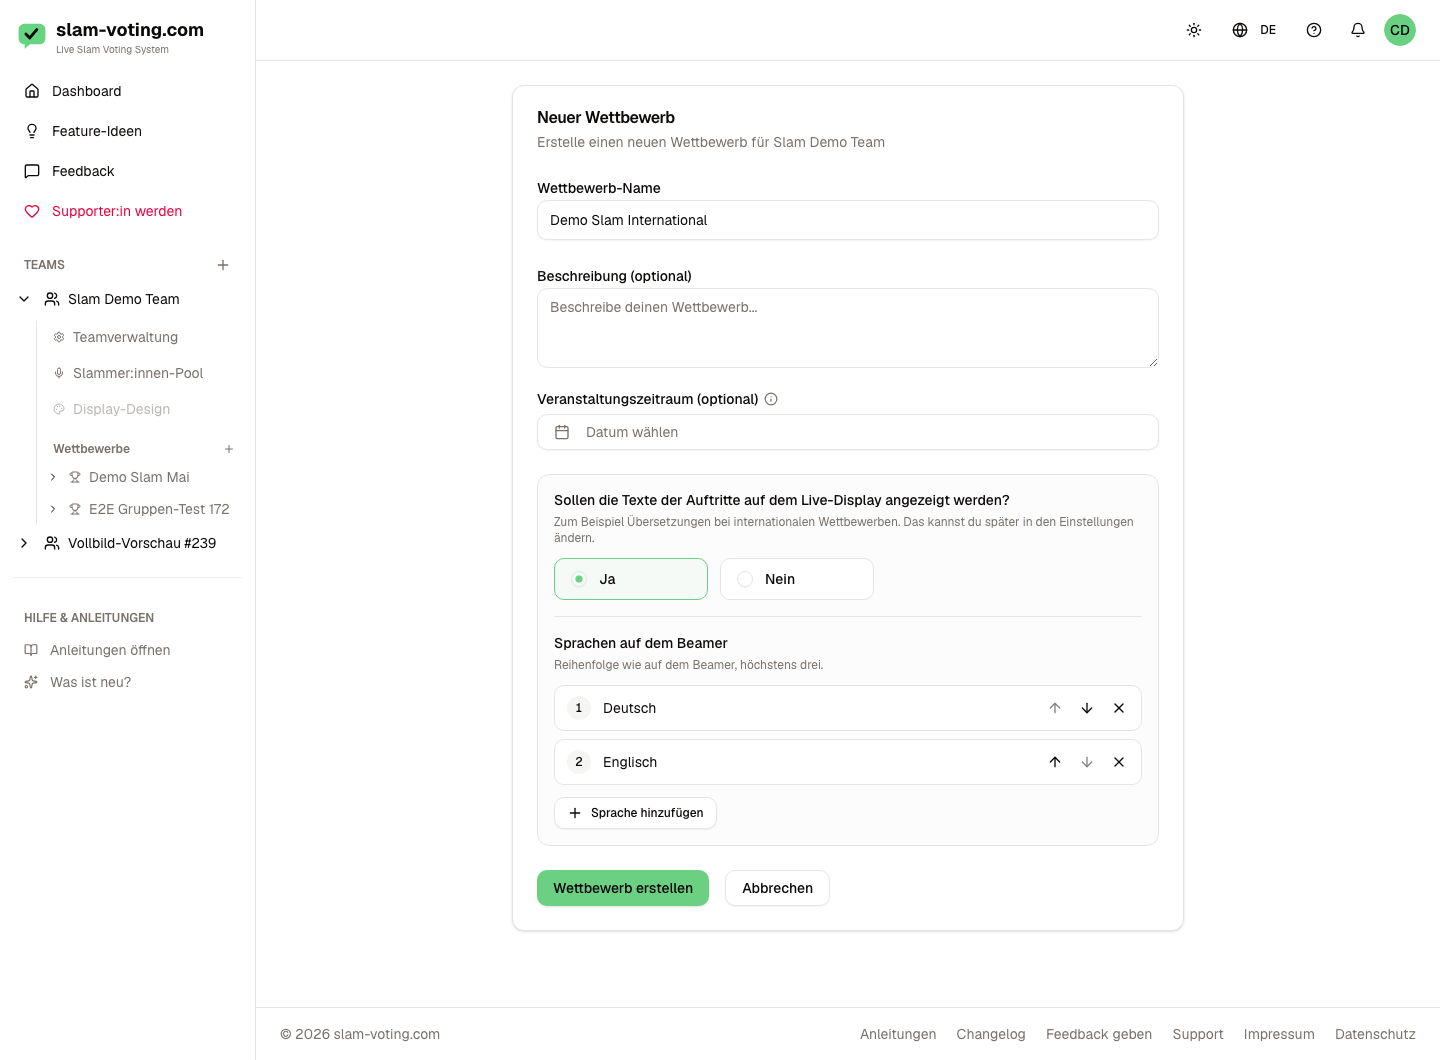Open Datenschutz footer link

tap(1375, 1034)
